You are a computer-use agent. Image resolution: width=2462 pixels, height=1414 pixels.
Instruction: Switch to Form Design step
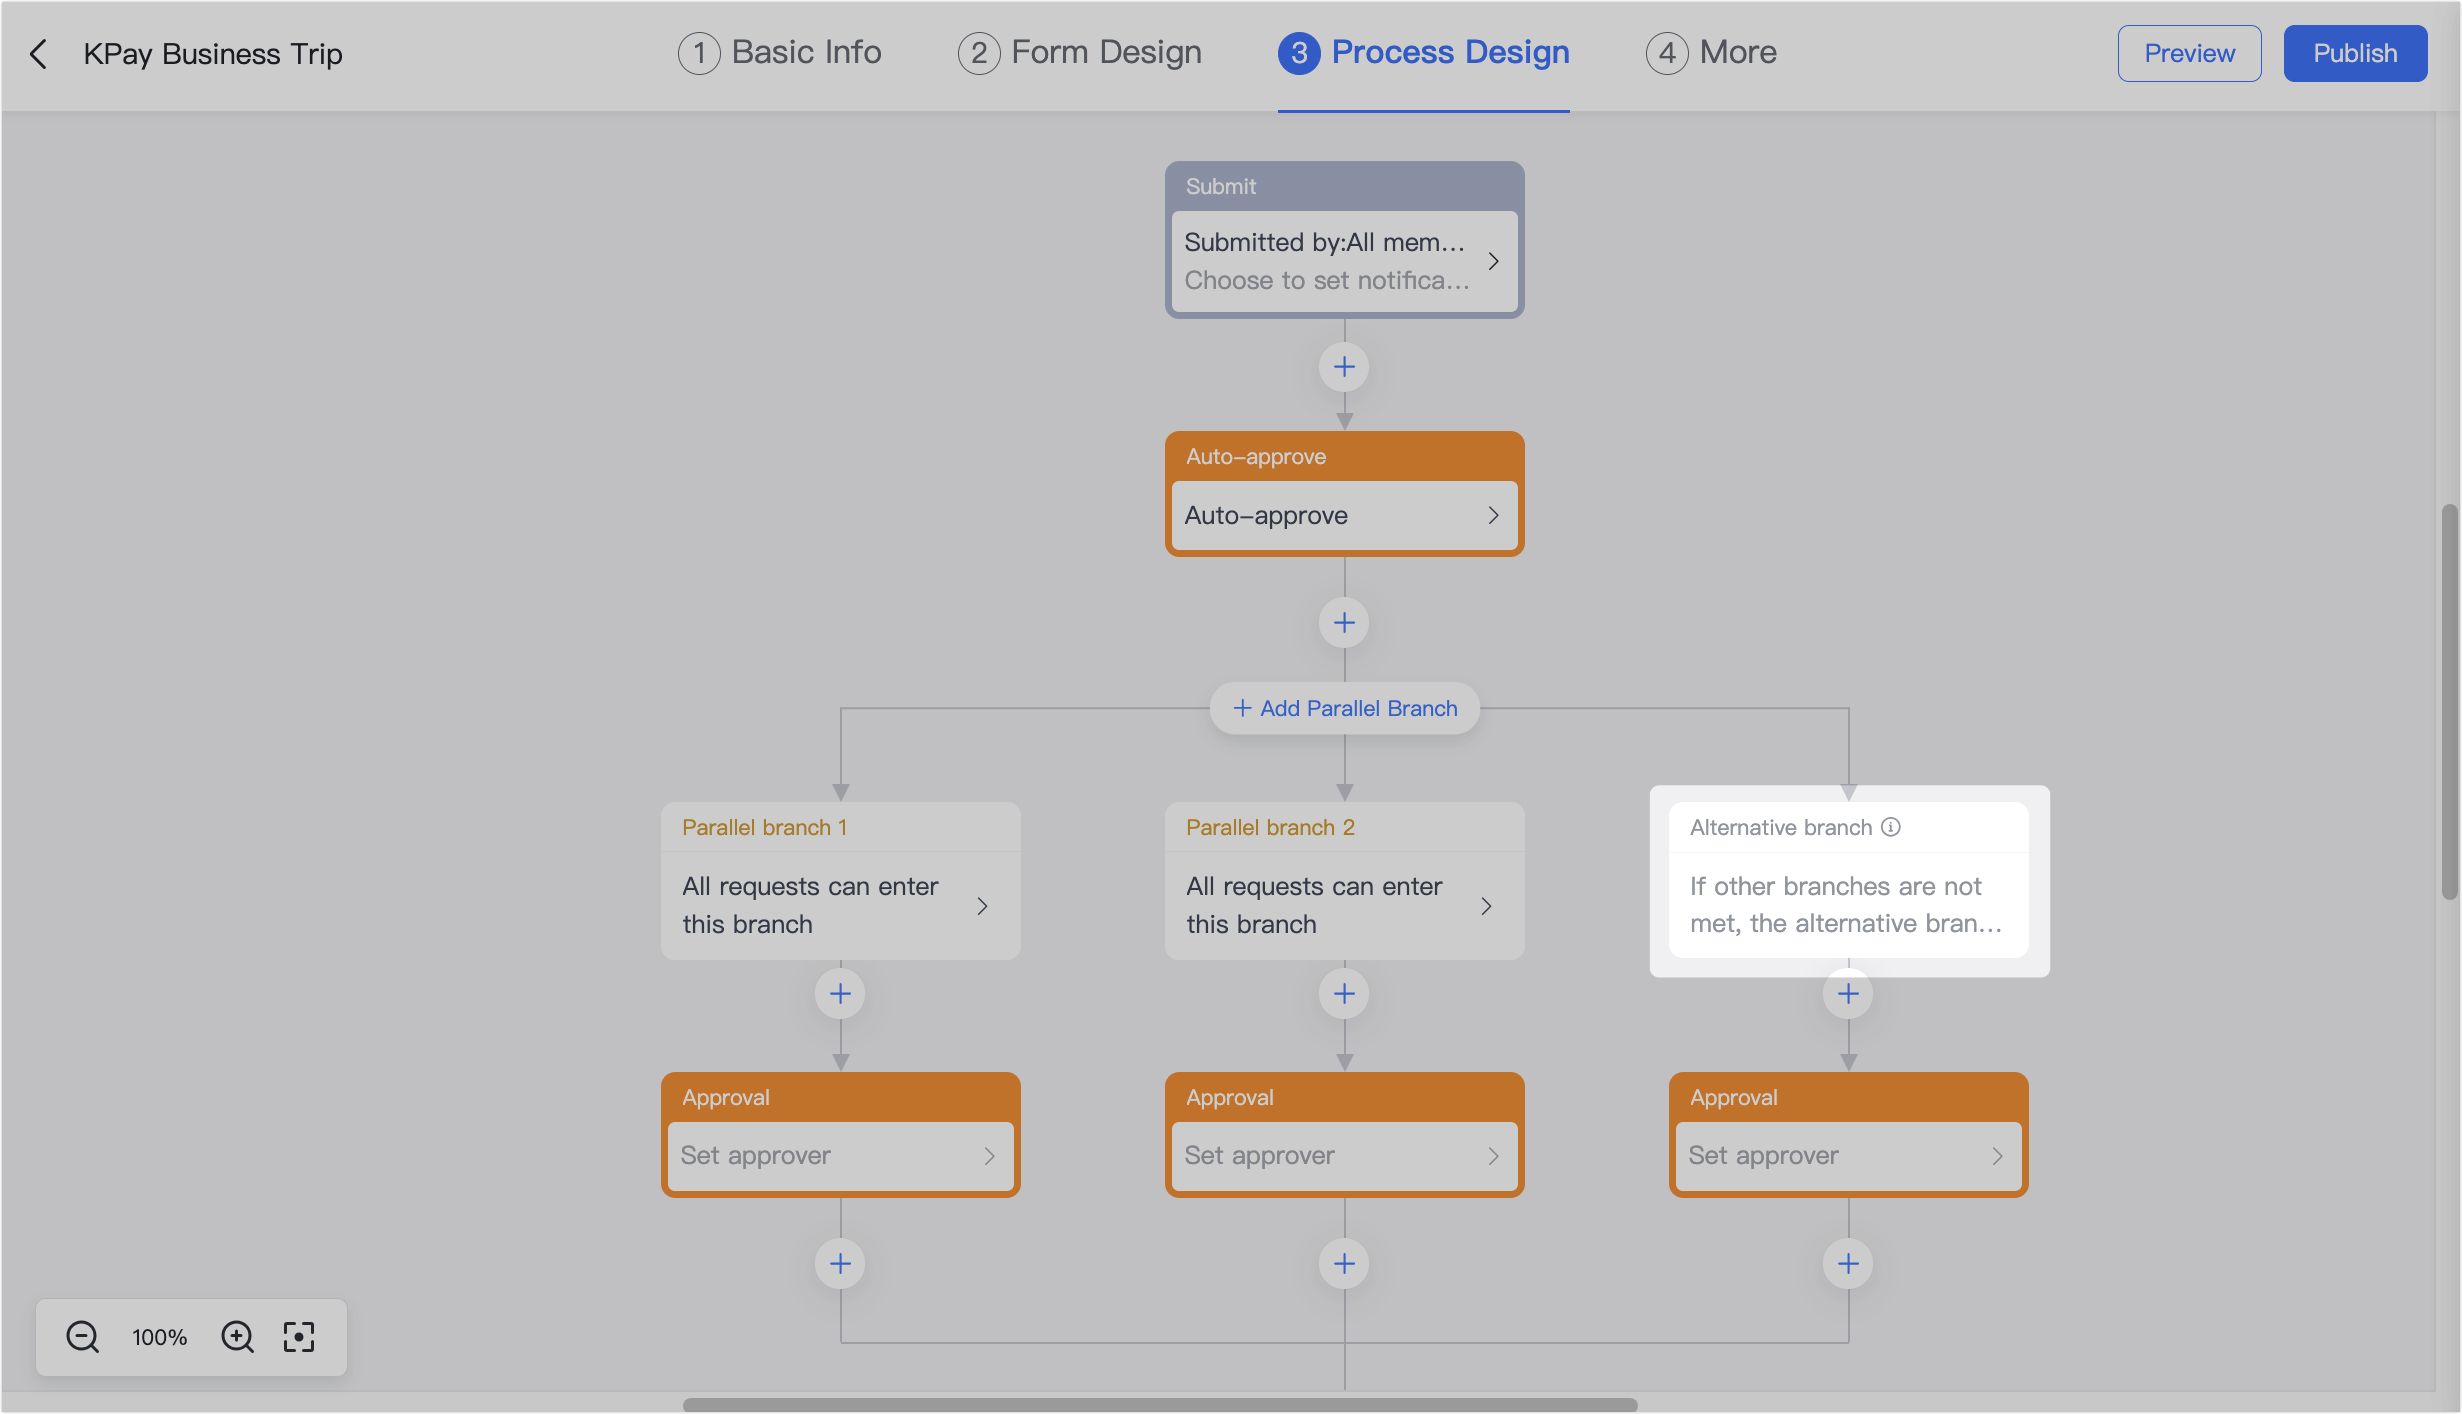1080,53
